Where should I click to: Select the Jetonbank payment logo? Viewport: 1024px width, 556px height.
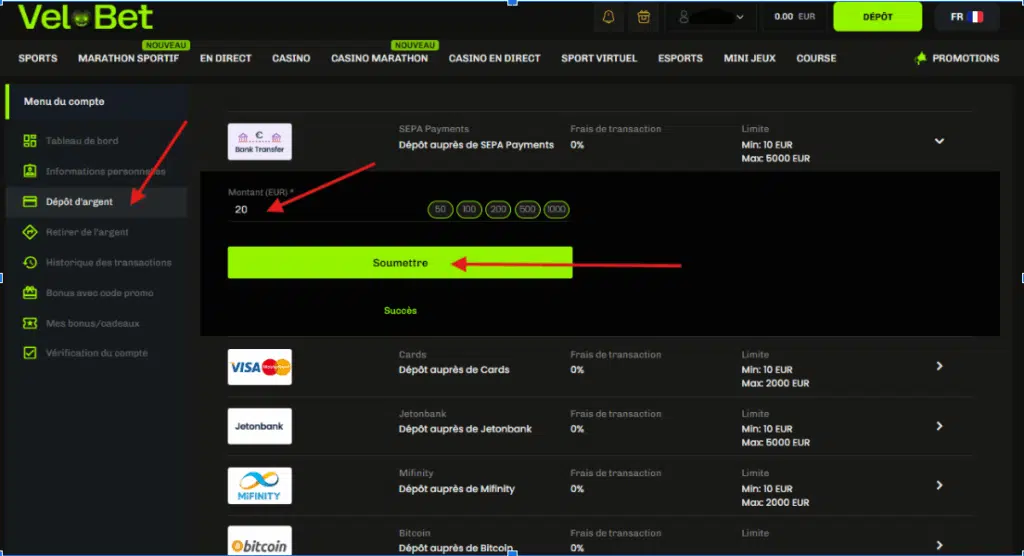point(259,426)
